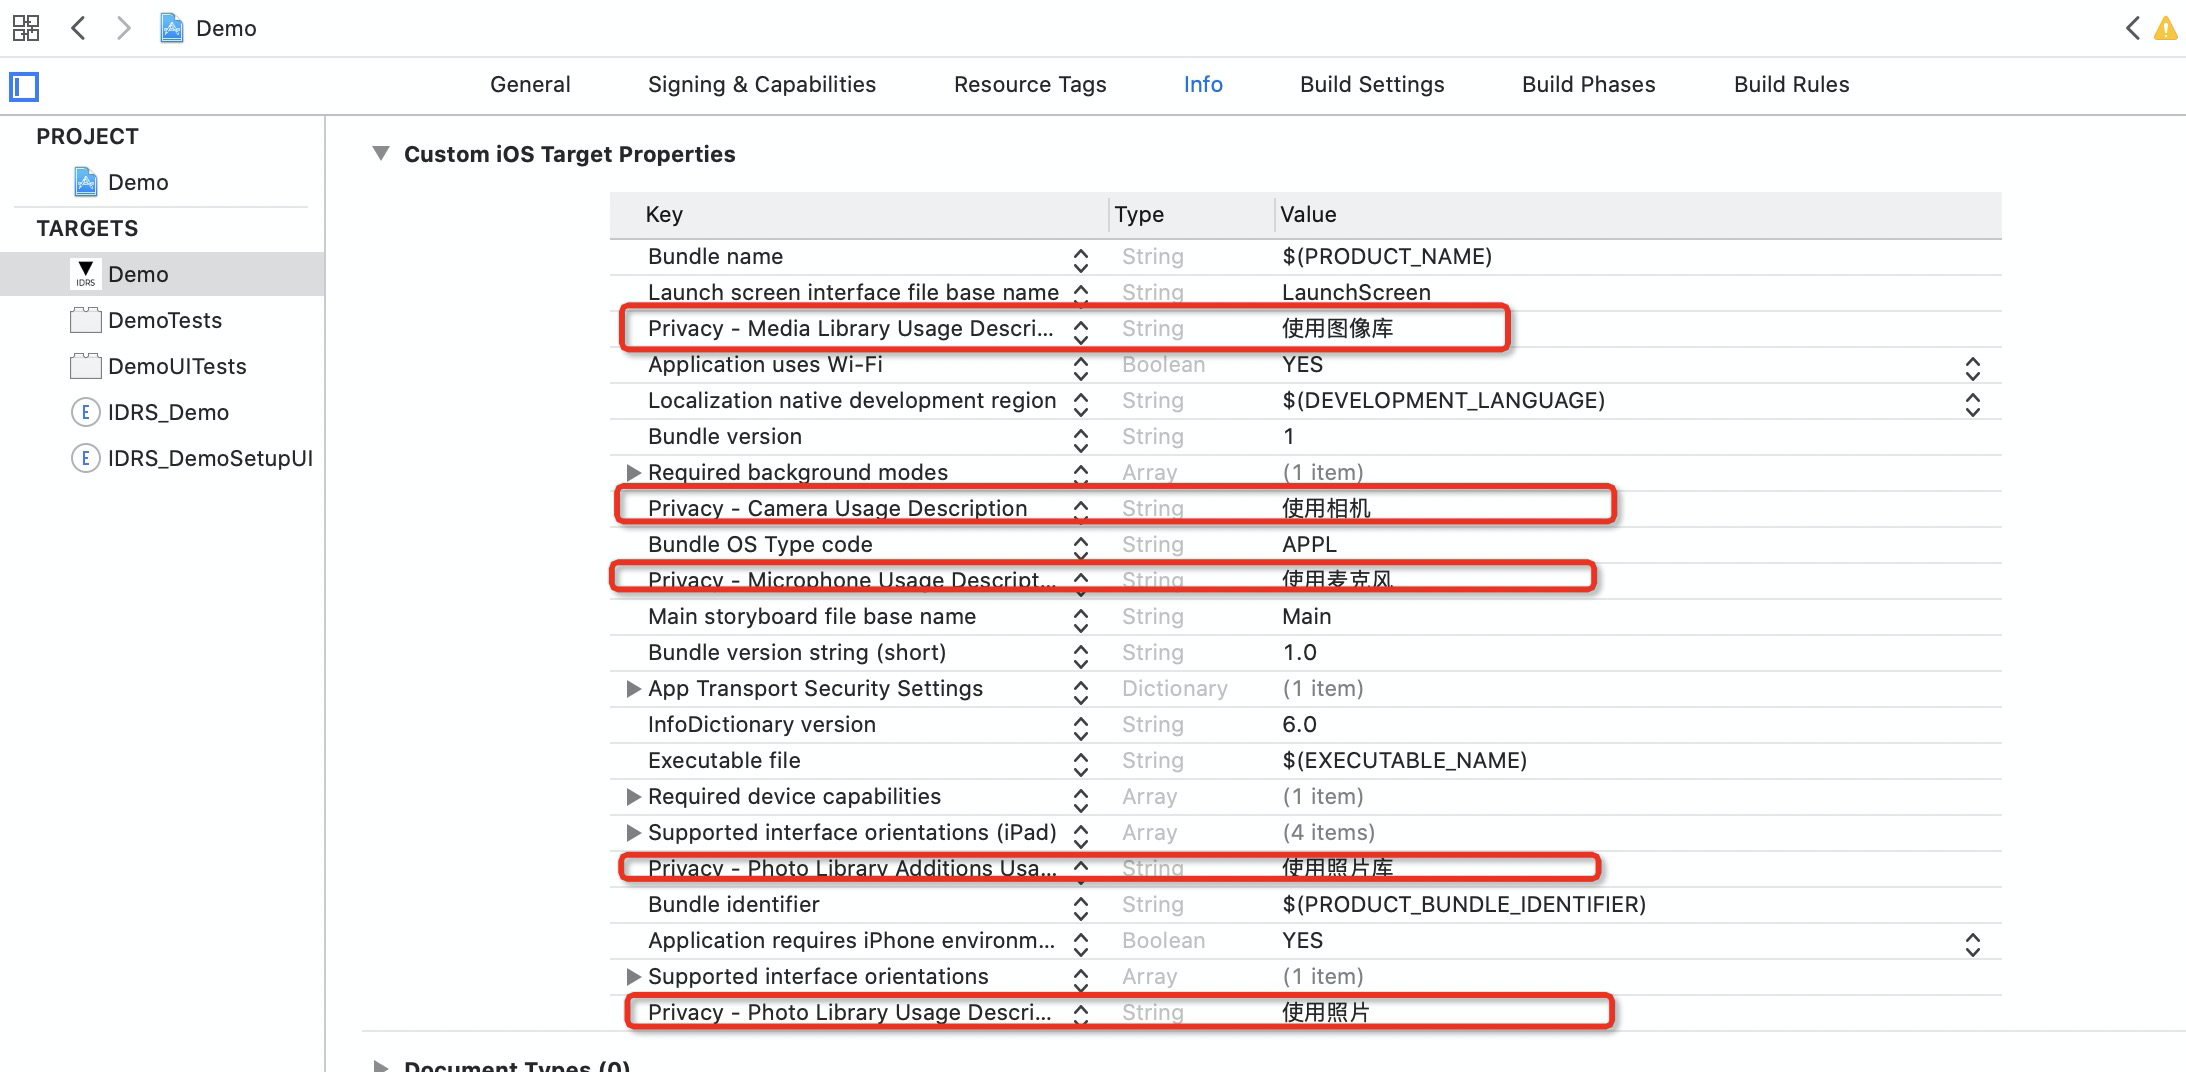2186x1072 pixels.
Task: Click the Type column header
Action: click(x=1139, y=215)
